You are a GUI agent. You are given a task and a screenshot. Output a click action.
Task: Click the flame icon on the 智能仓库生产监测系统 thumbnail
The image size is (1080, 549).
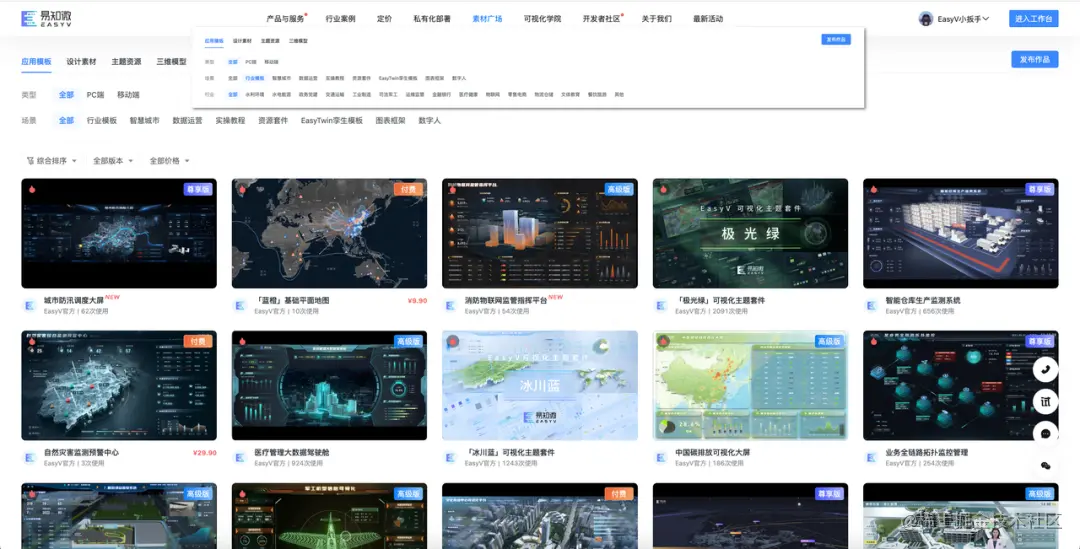click(x=873, y=189)
